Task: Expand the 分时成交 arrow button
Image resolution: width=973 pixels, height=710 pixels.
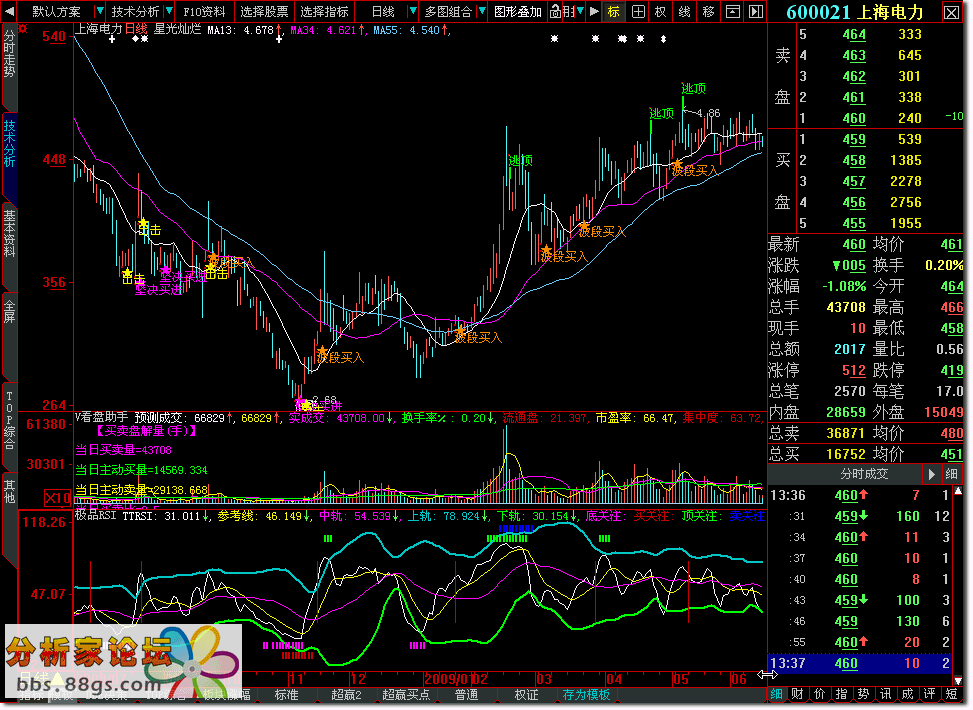Action: pos(931,474)
